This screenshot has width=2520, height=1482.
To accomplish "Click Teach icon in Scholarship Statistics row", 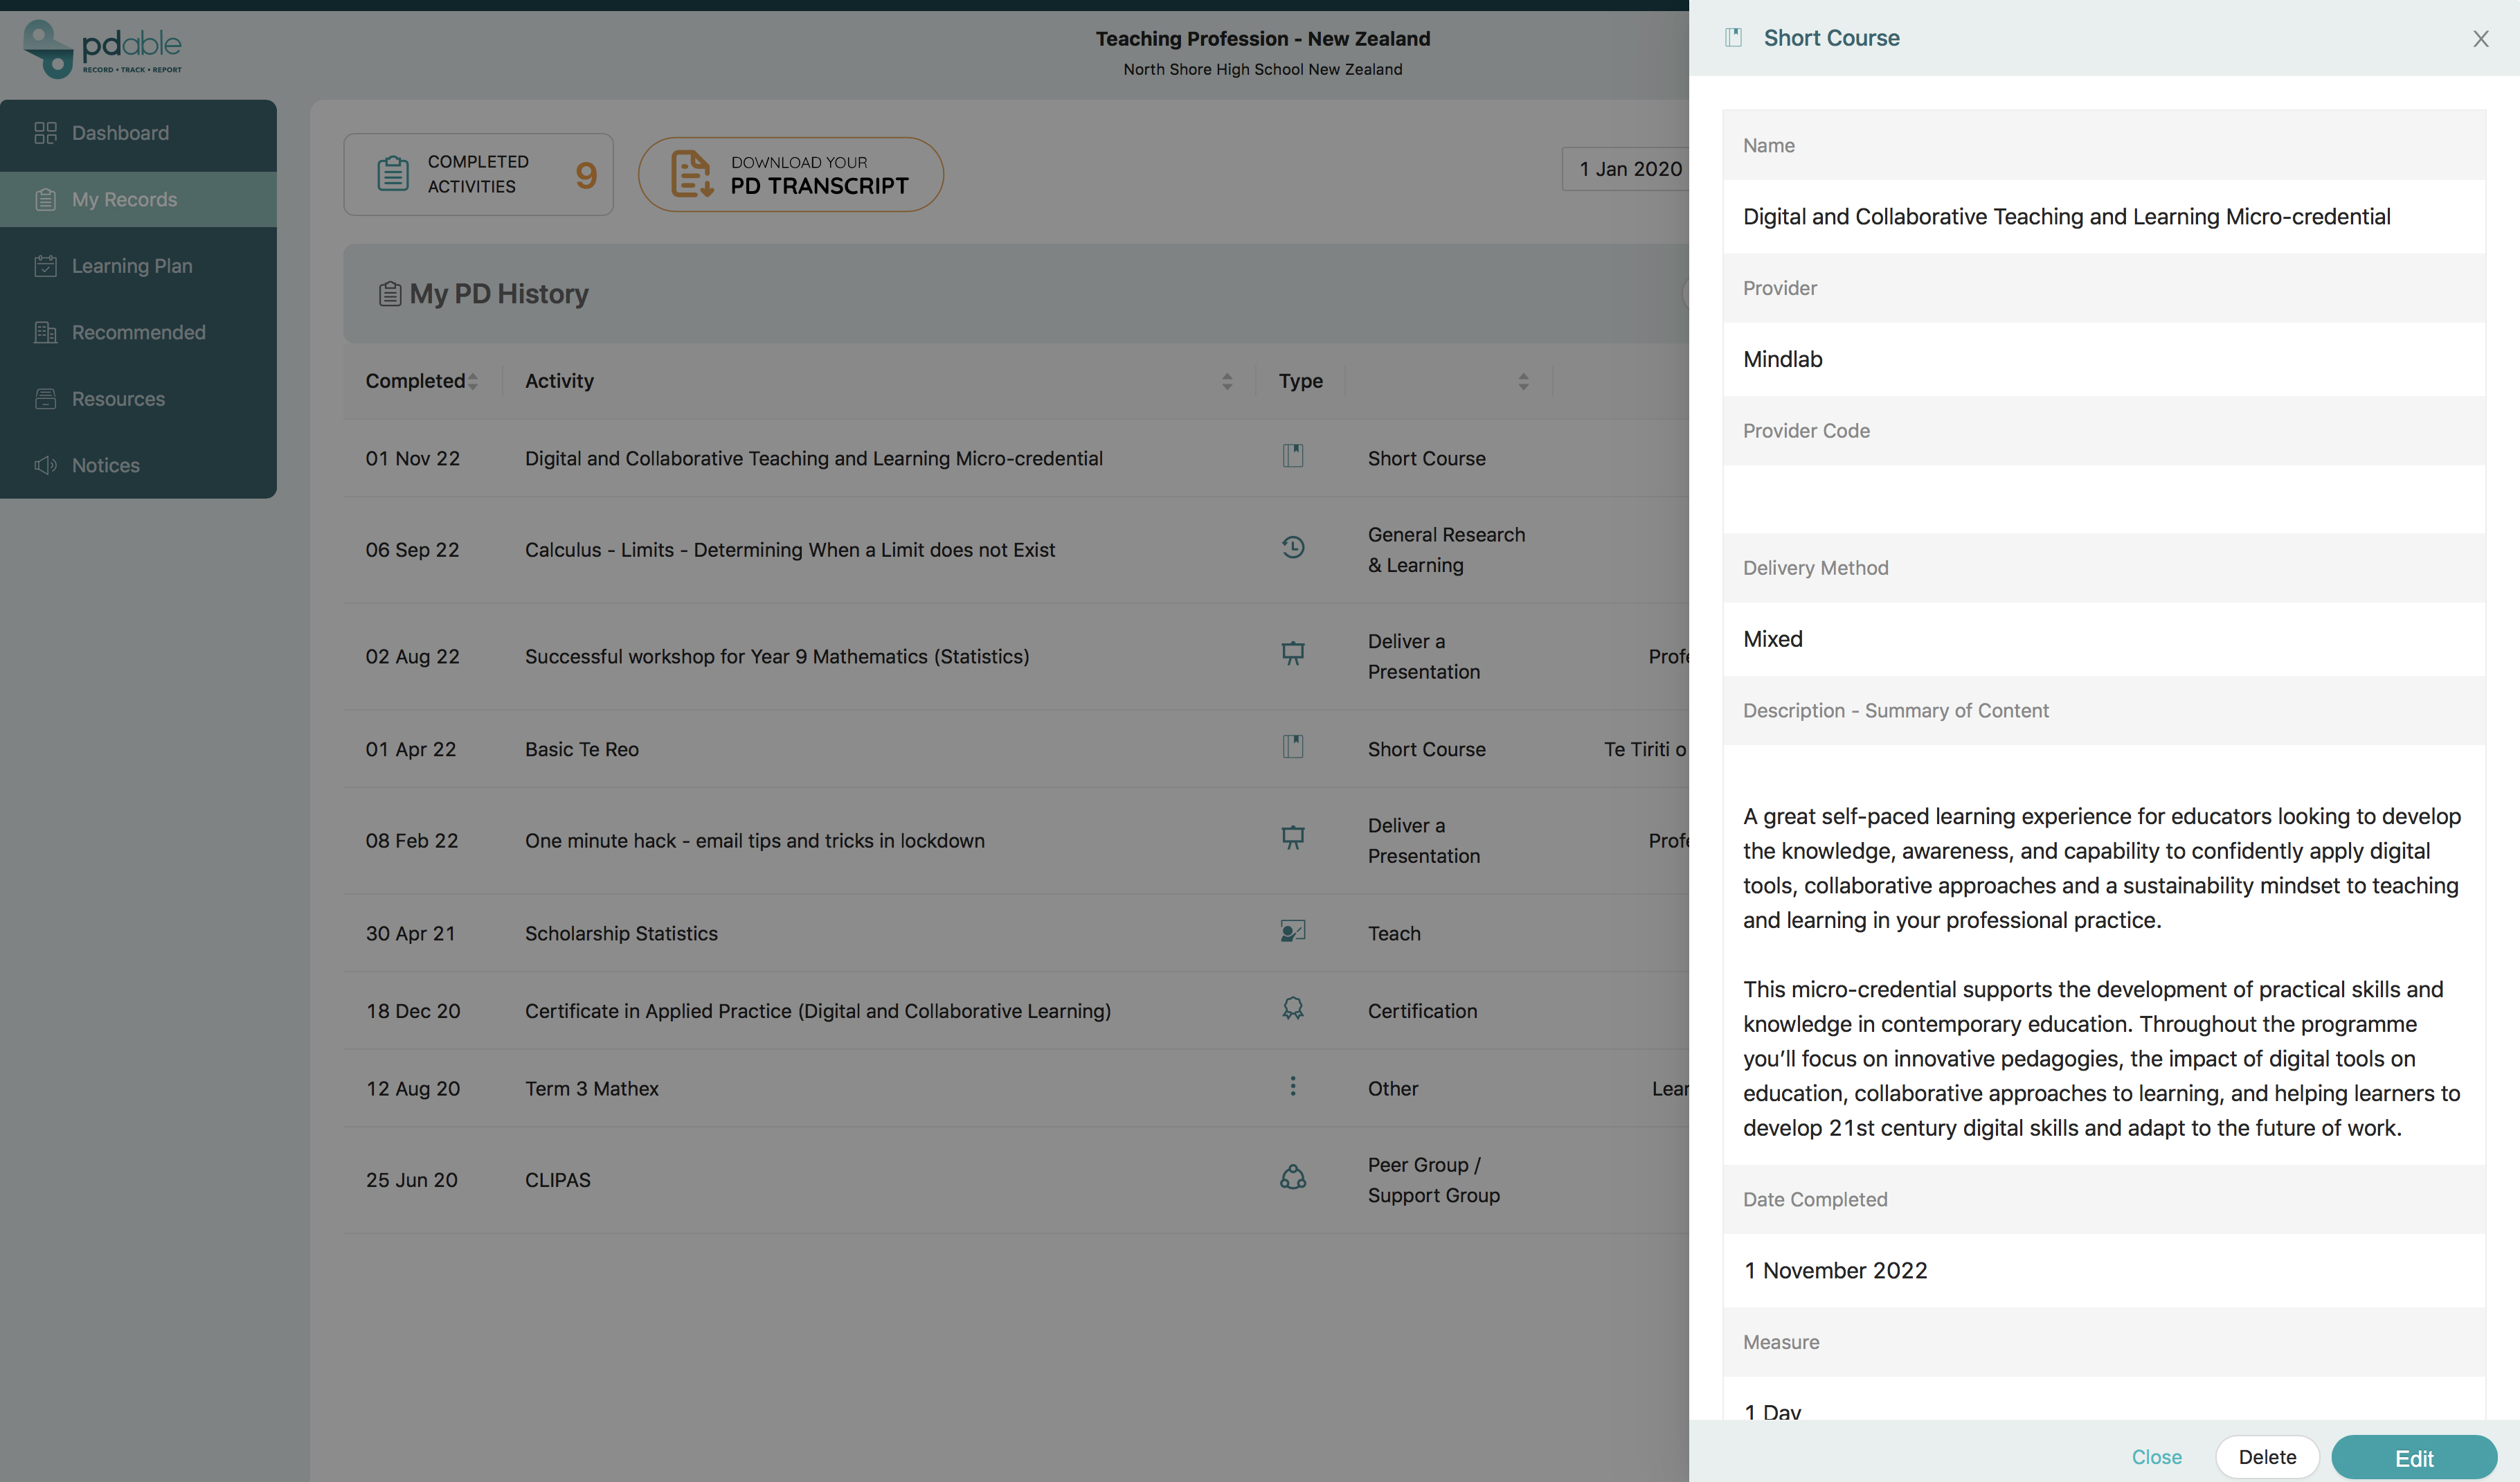I will [x=1293, y=931].
